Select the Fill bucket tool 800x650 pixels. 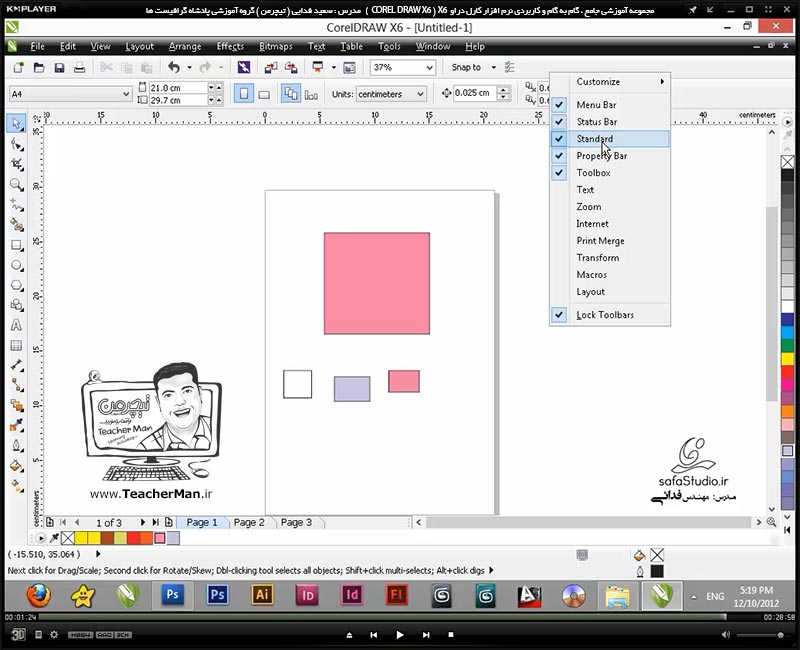point(16,465)
